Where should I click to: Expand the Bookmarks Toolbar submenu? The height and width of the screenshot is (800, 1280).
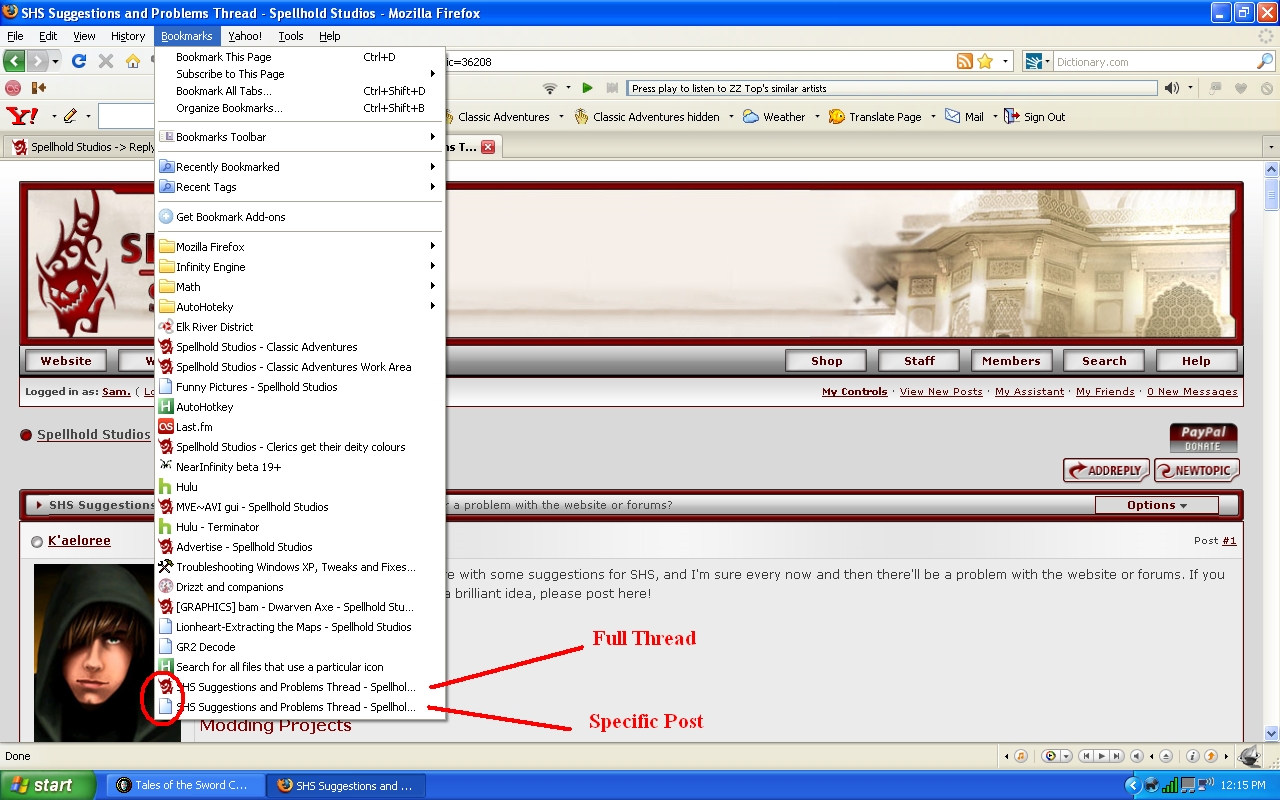(x=300, y=137)
